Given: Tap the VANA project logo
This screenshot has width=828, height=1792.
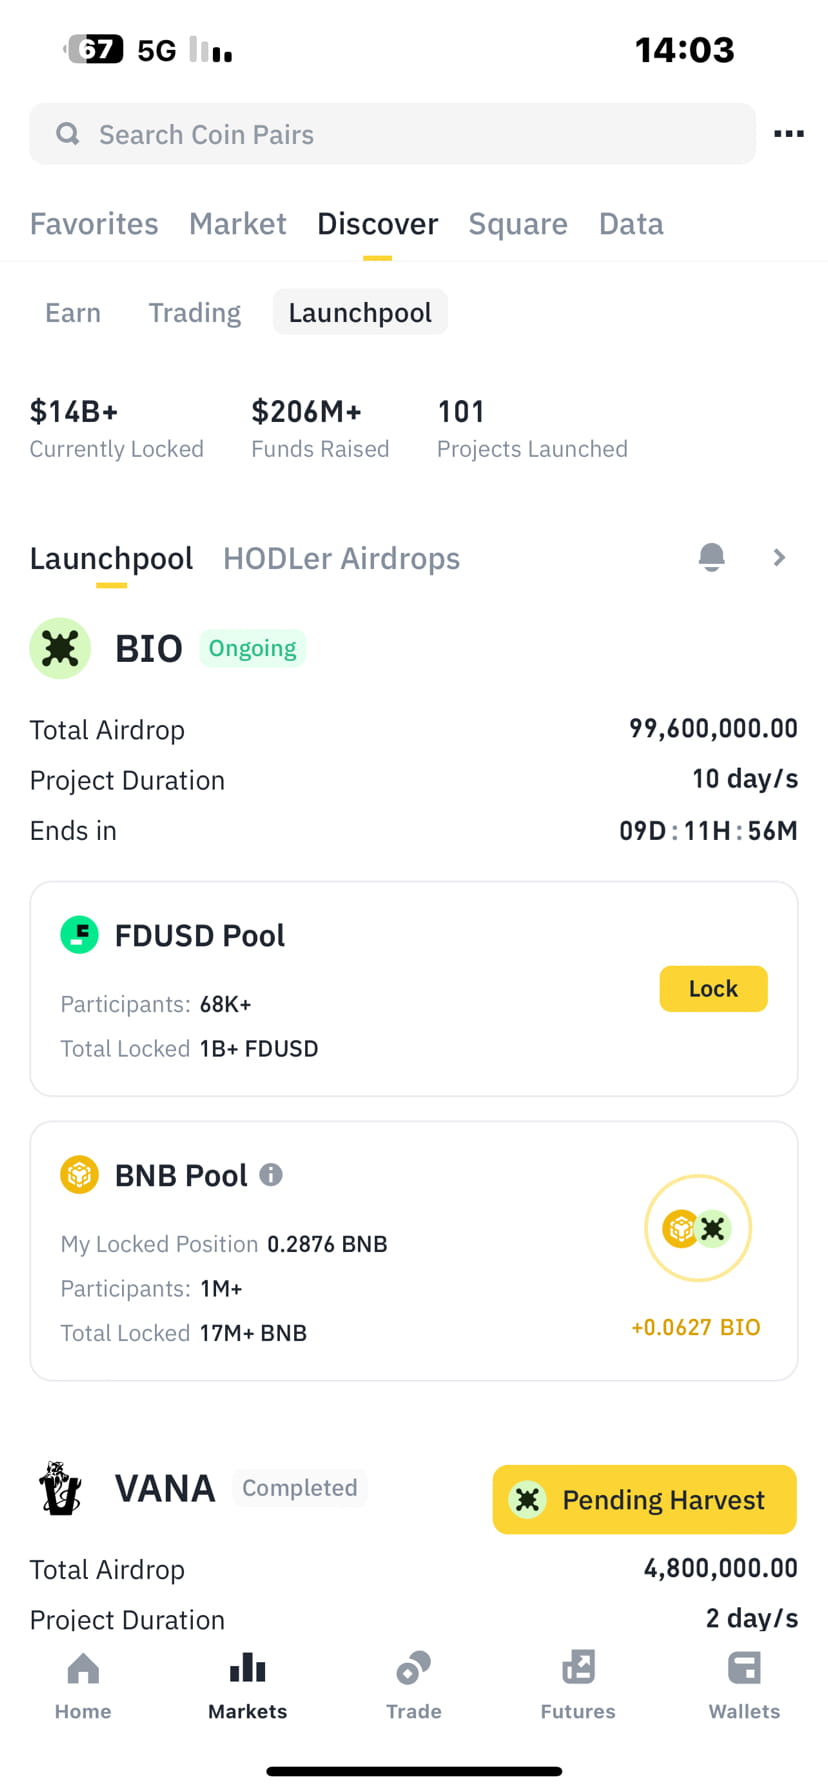Looking at the screenshot, I should 60,1488.
